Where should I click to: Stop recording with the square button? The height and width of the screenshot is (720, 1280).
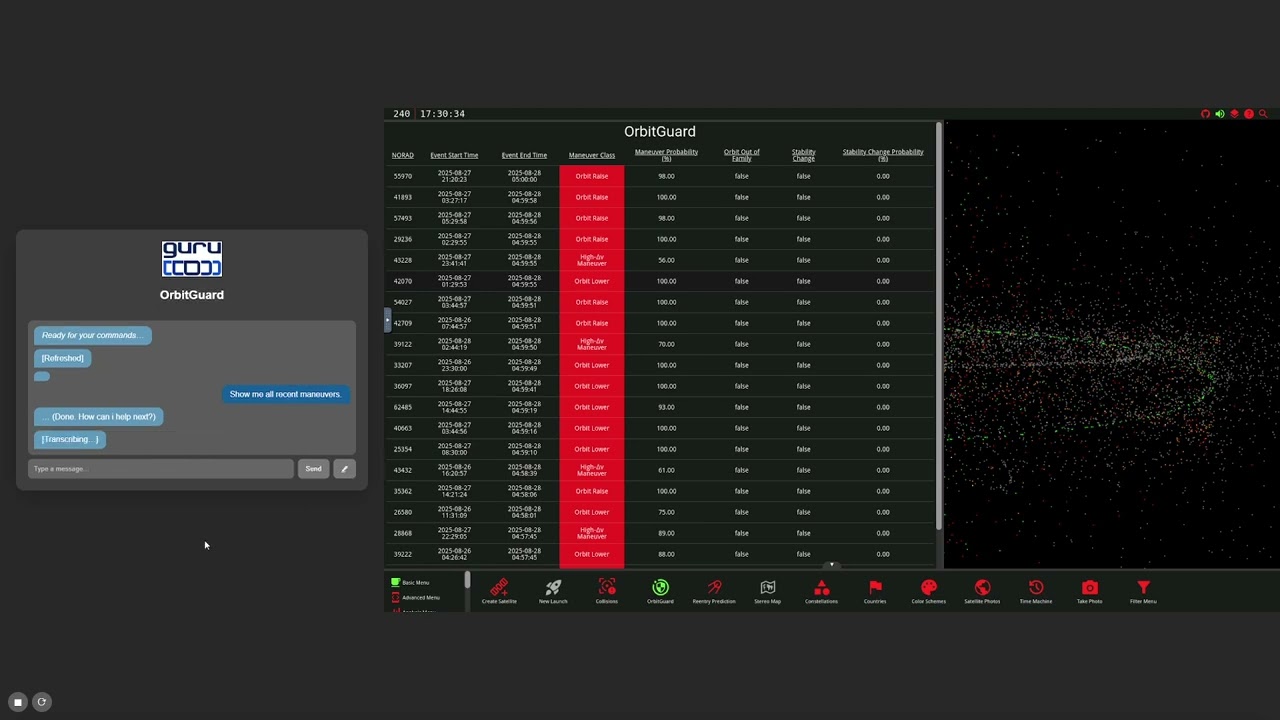click(17, 702)
